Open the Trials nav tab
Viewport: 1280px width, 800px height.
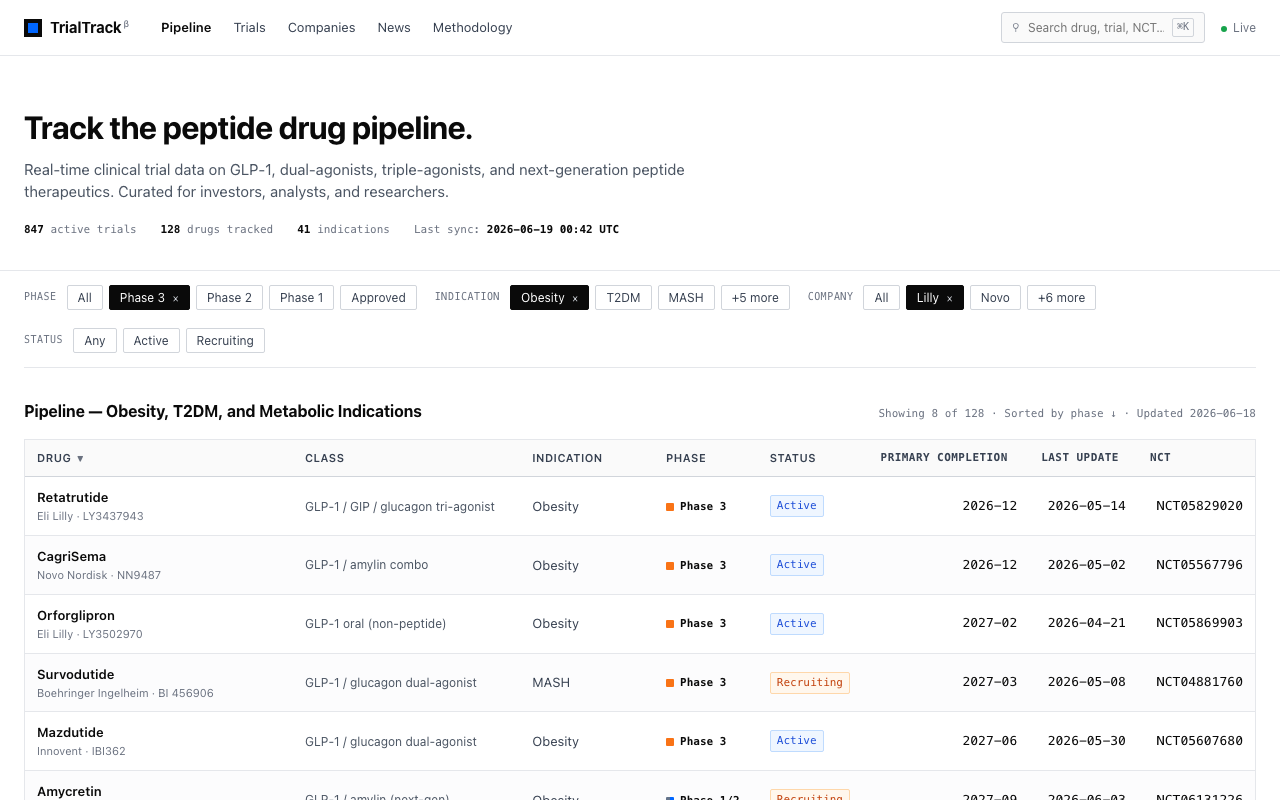pyautogui.click(x=250, y=28)
